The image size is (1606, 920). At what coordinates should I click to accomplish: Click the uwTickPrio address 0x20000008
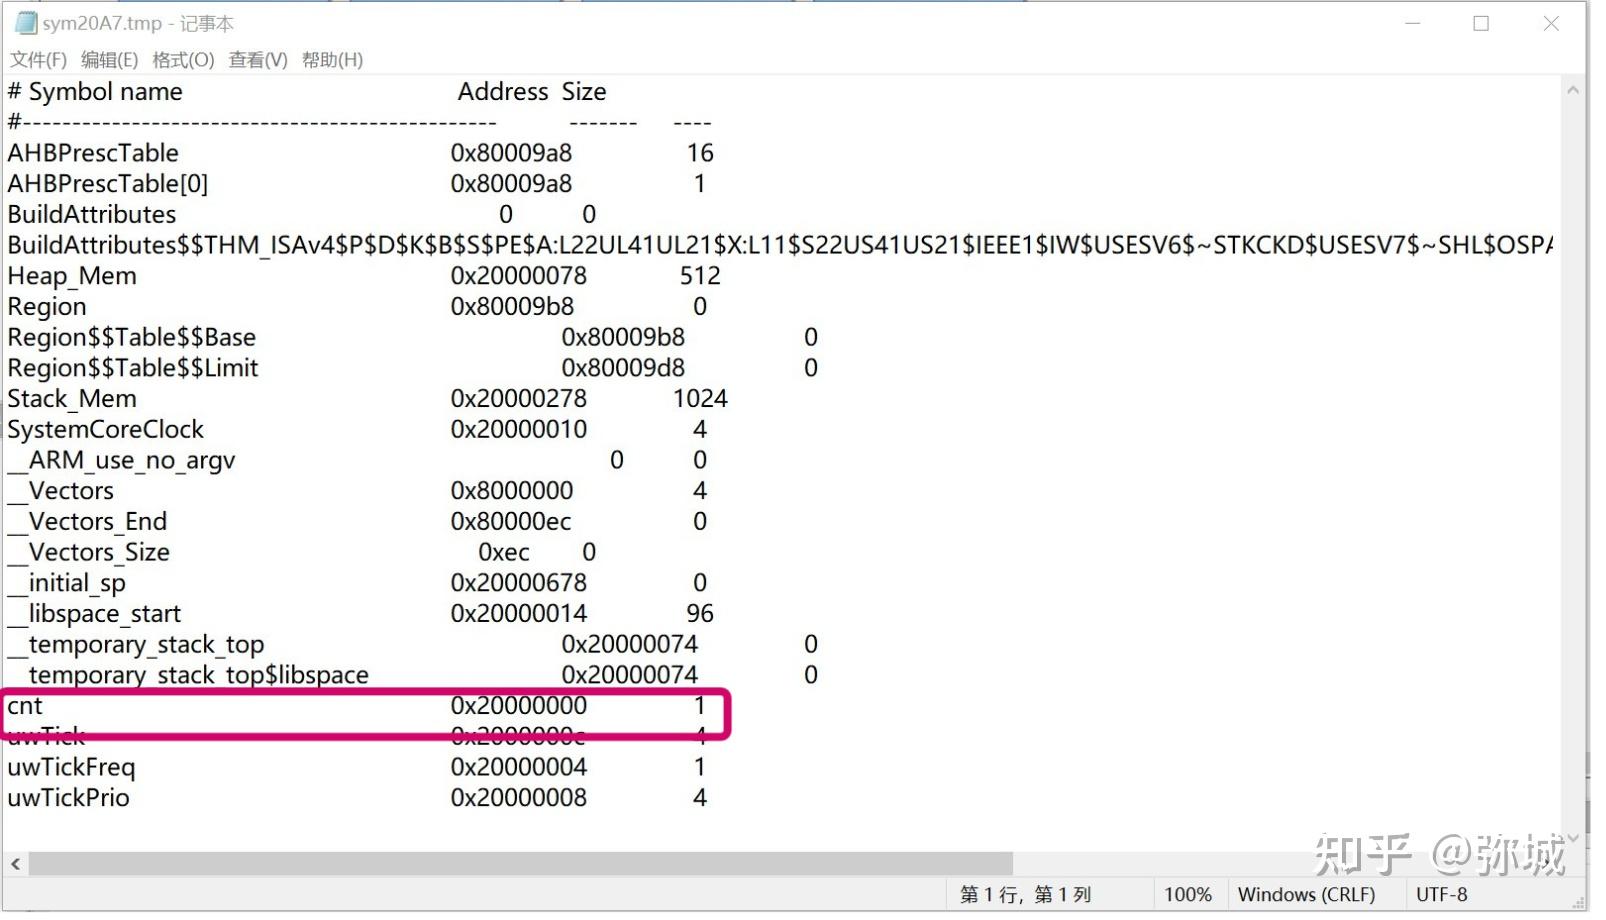click(x=519, y=798)
